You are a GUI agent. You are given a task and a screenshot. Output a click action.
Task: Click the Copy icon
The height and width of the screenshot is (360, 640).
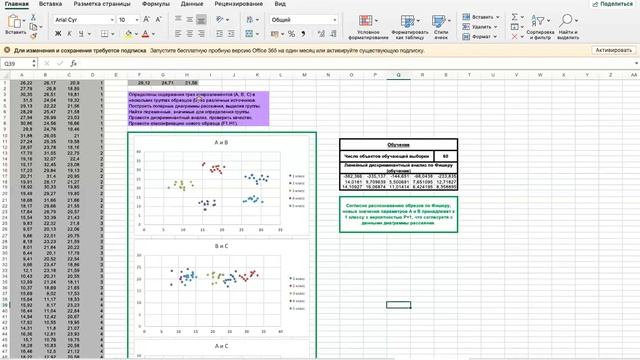tap(33, 27)
